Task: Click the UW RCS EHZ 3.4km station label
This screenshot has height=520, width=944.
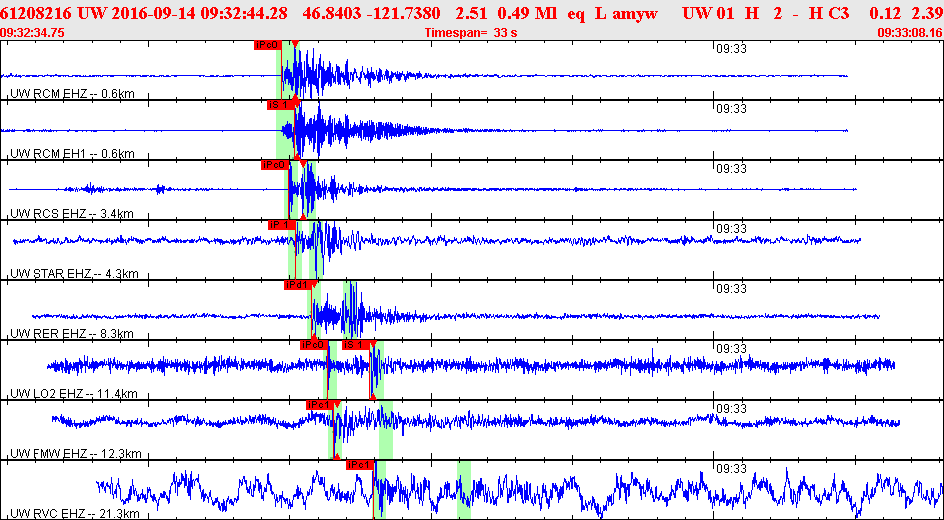Action: pos(72,214)
